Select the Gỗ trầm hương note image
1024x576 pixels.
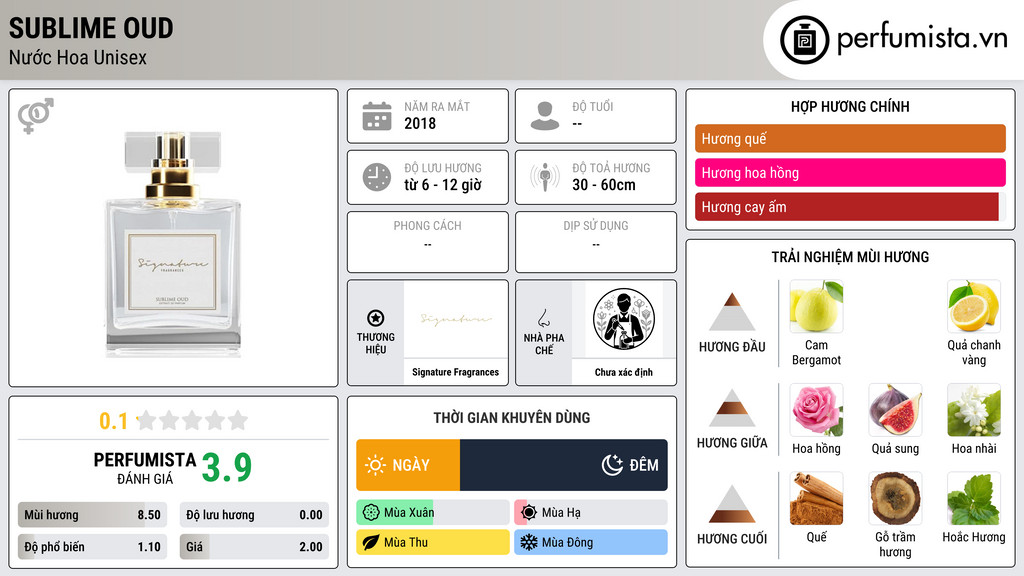point(895,498)
